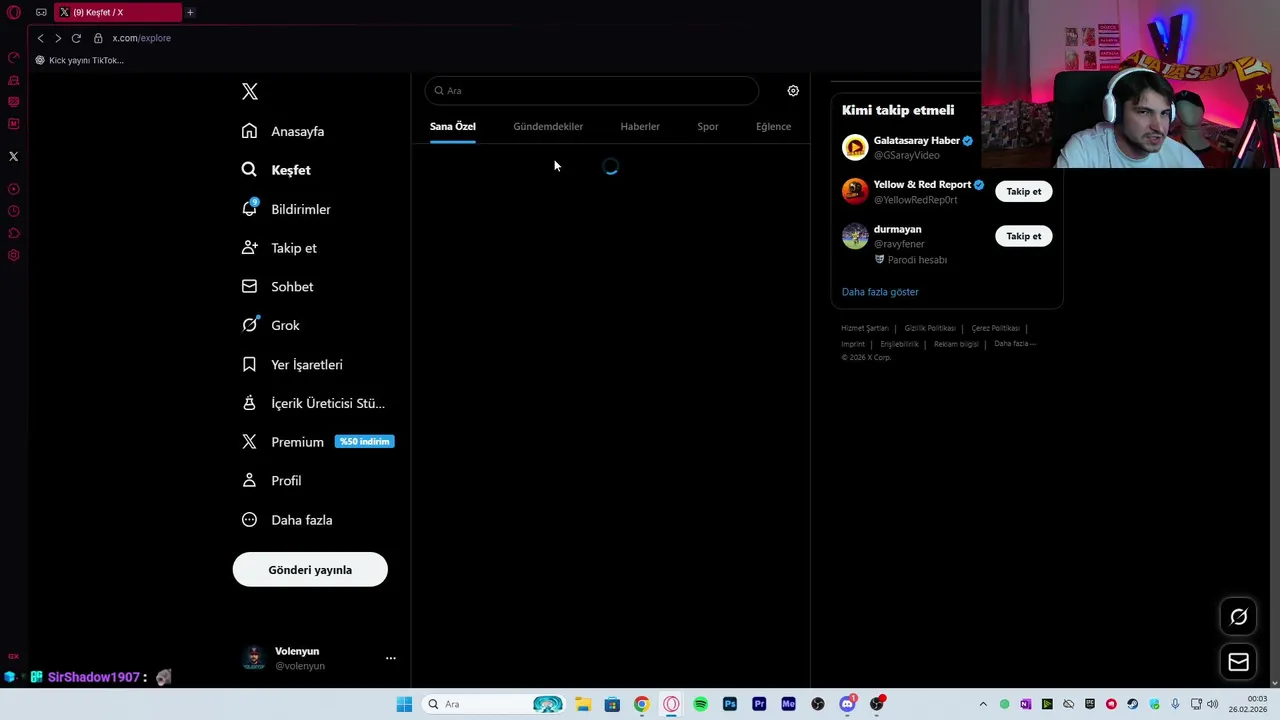
Task: Open the Yellow & Red Report profile
Action: point(922,185)
